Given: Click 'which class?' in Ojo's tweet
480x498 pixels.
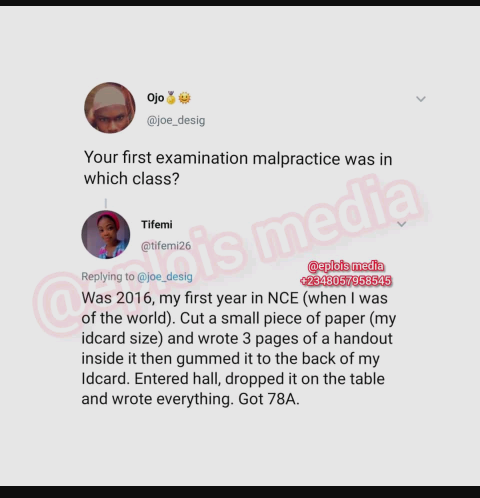Looking at the screenshot, I should 132,179.
